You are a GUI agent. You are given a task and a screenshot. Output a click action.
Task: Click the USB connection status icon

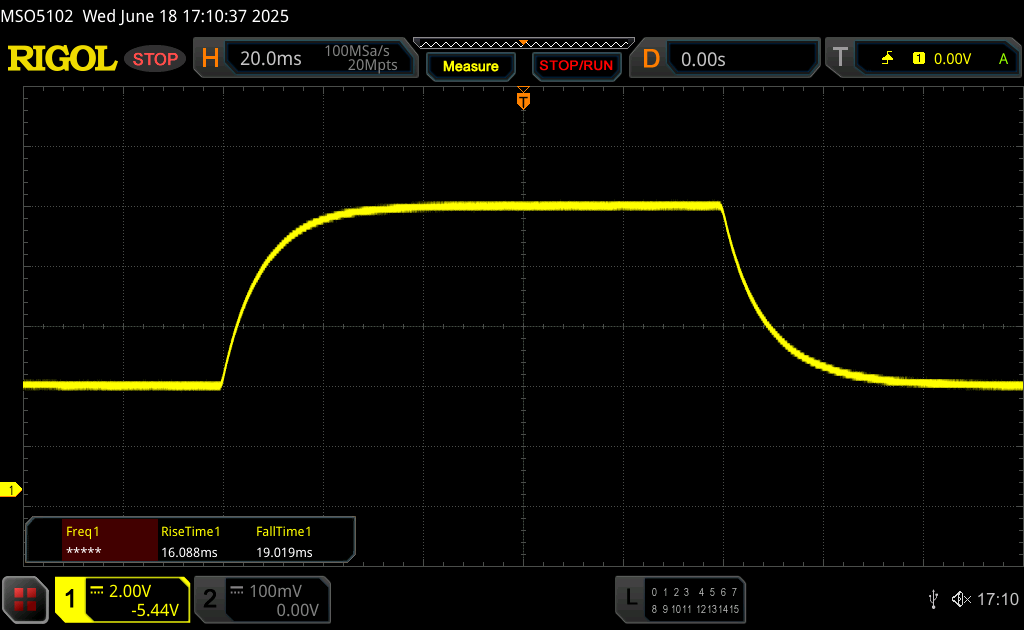(933, 598)
